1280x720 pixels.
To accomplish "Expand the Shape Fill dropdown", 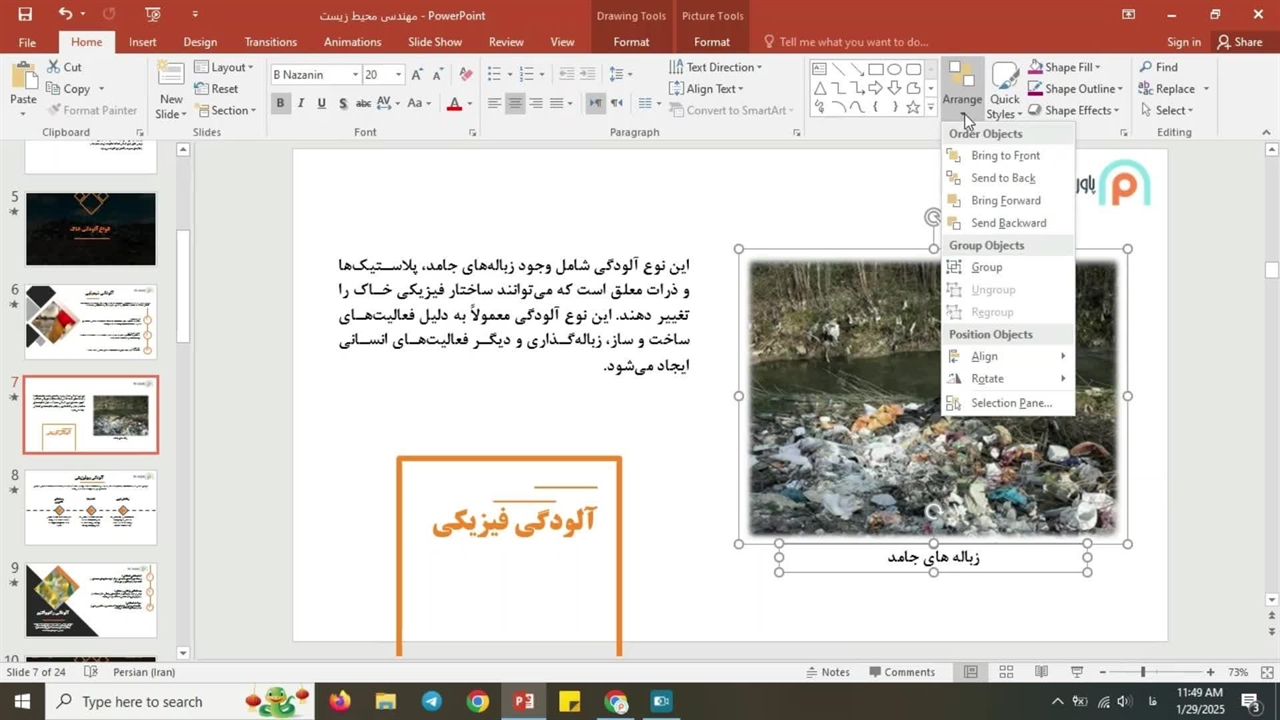I will point(1098,67).
